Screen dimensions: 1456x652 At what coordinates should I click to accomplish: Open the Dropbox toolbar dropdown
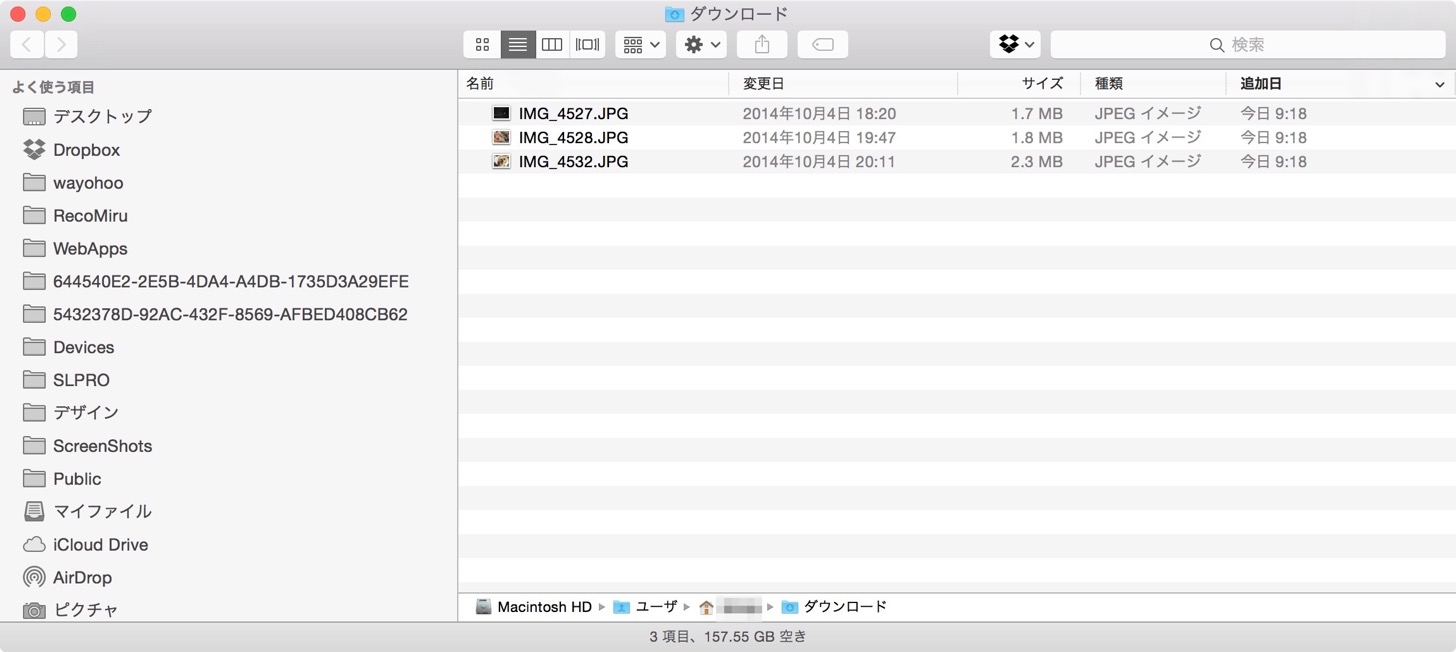click(1016, 44)
